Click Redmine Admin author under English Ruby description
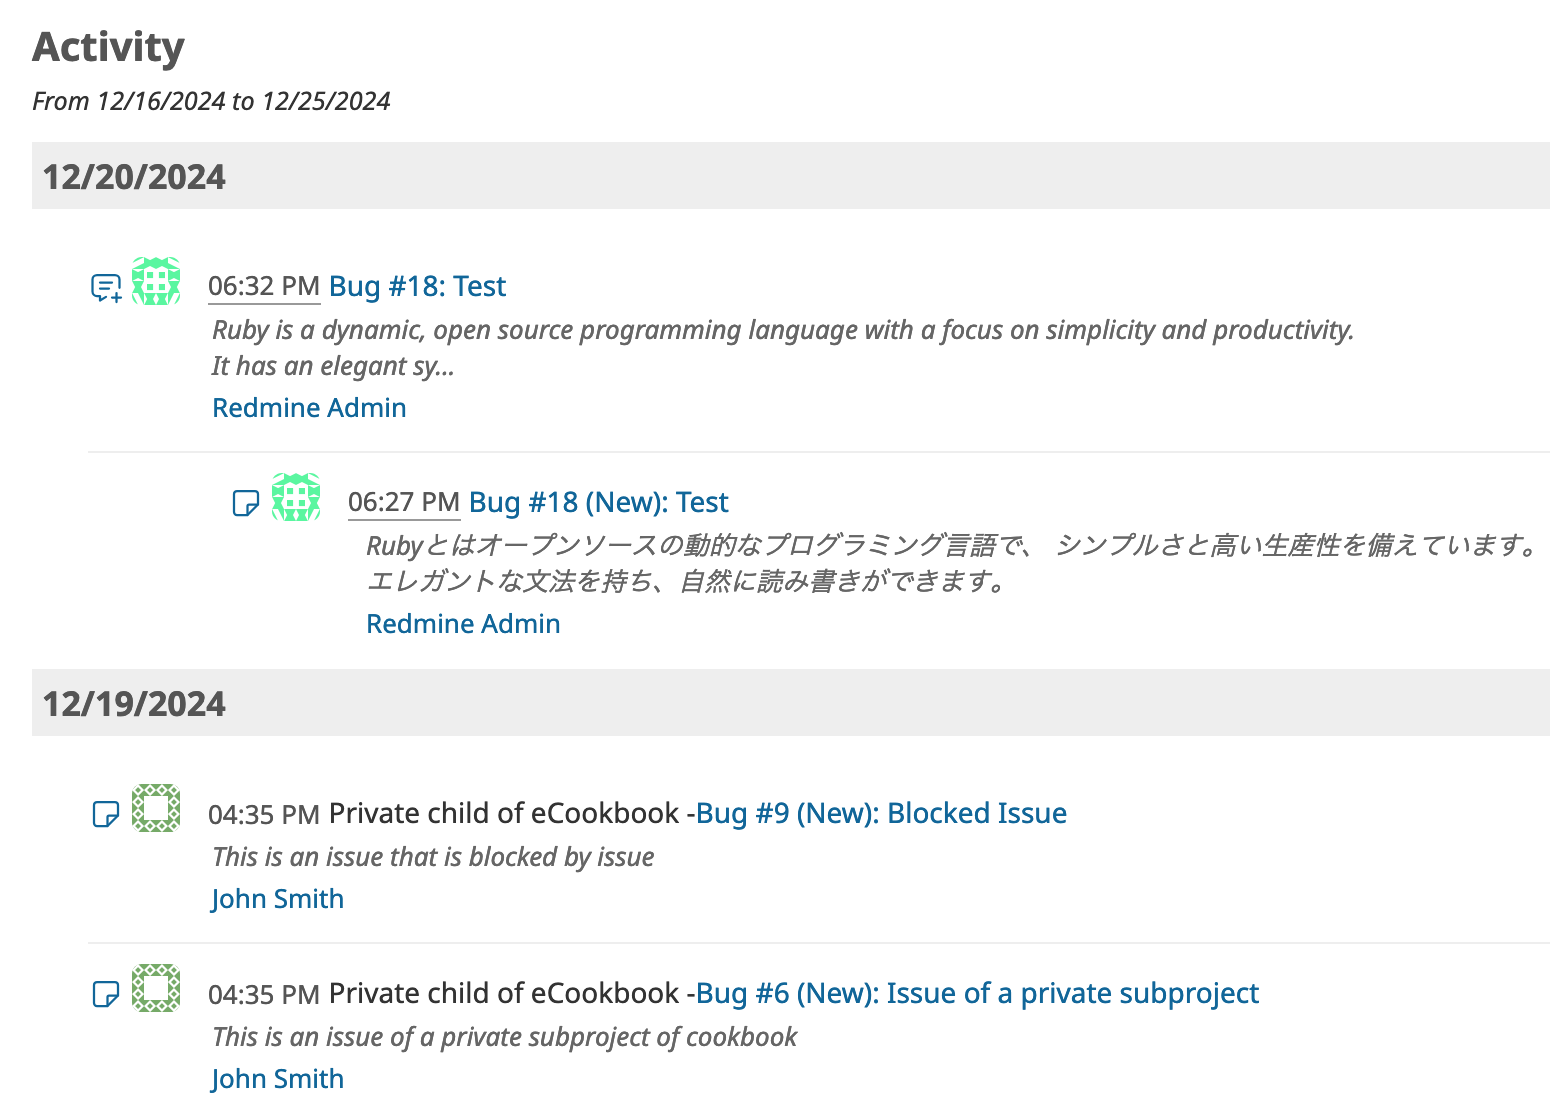The image size is (1550, 1116). [x=309, y=408]
